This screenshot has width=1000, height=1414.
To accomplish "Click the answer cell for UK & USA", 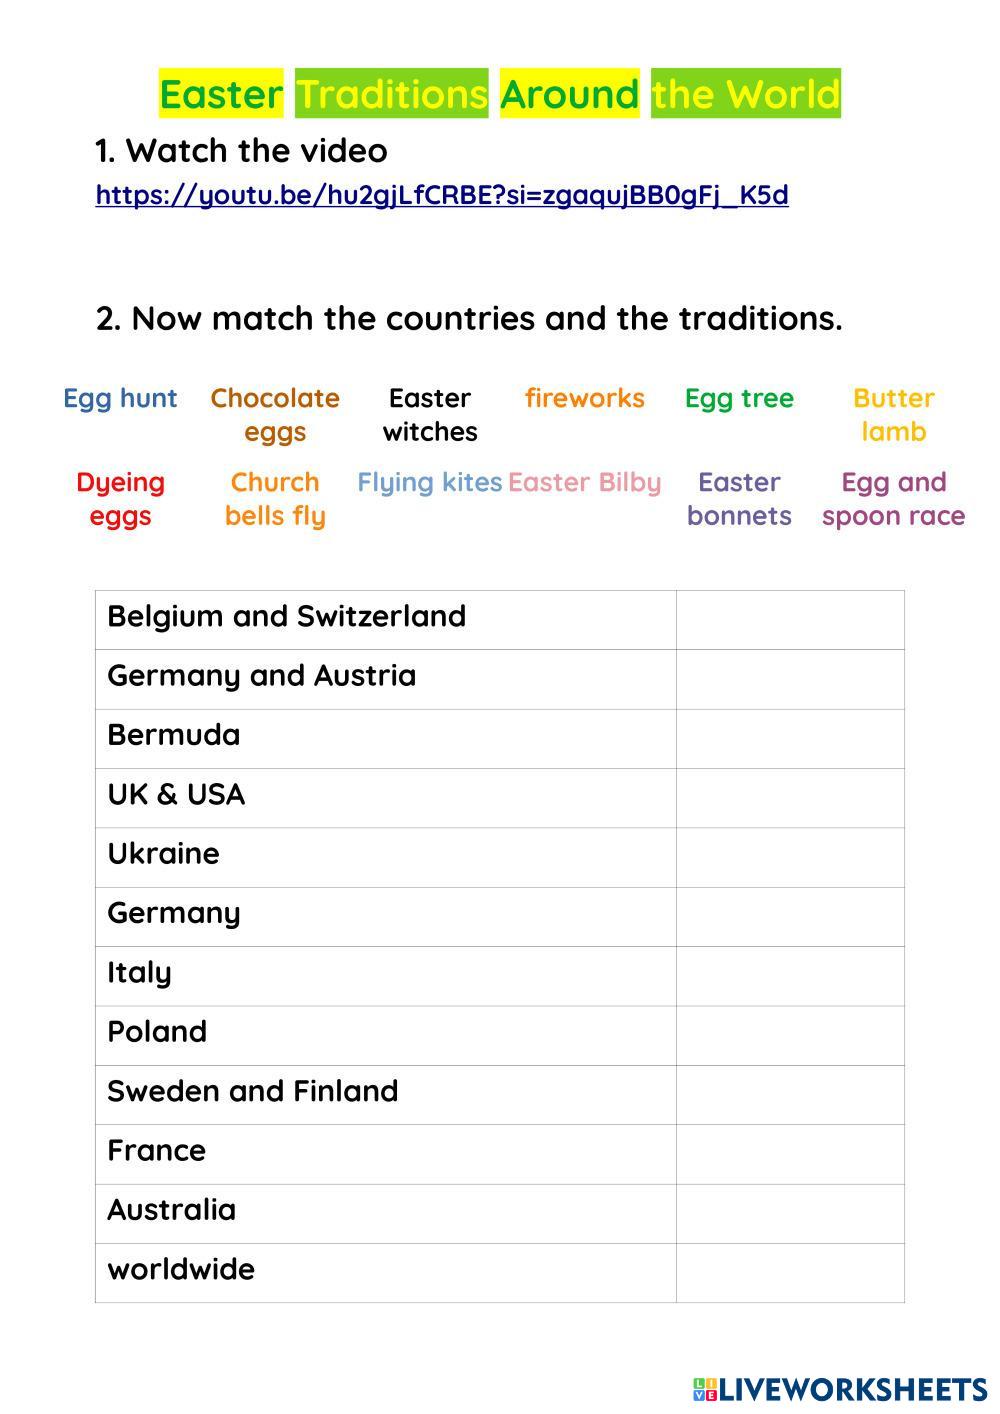I will click(790, 798).
